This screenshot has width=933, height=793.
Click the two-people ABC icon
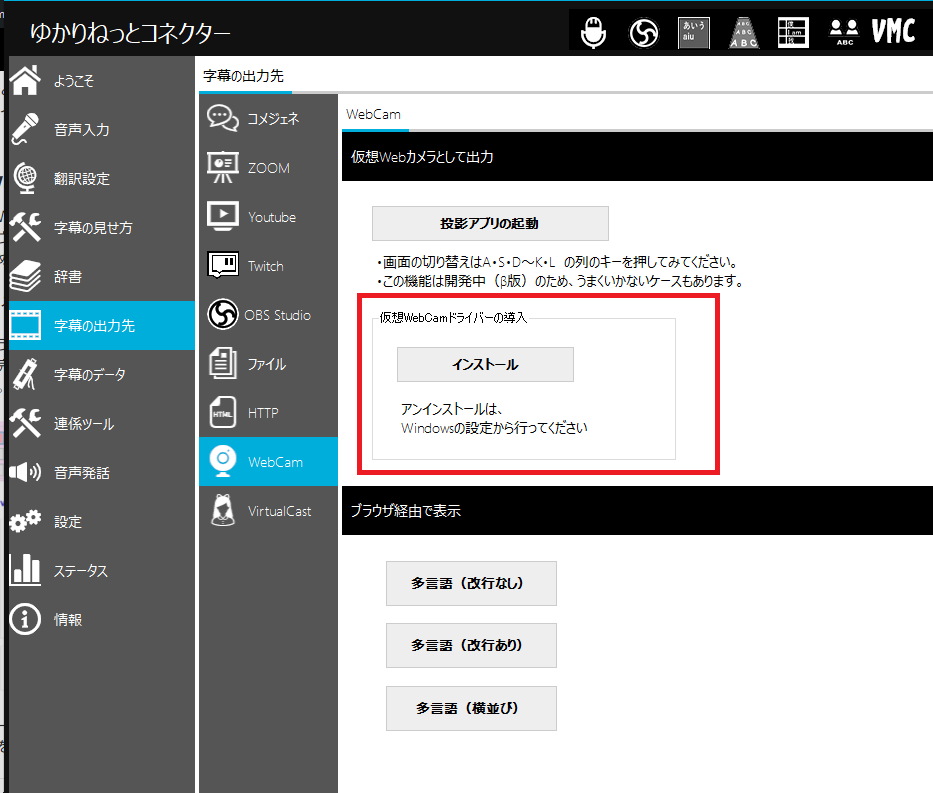click(x=844, y=33)
